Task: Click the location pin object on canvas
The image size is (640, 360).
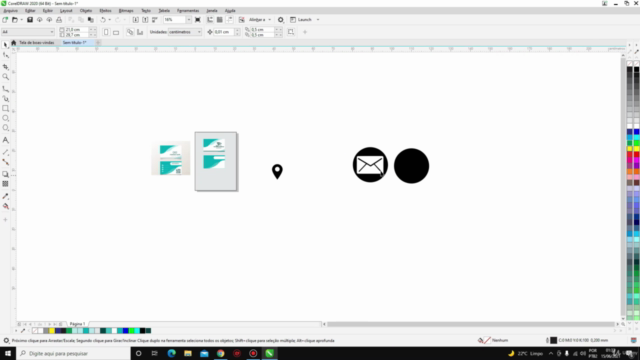Action: (x=277, y=171)
